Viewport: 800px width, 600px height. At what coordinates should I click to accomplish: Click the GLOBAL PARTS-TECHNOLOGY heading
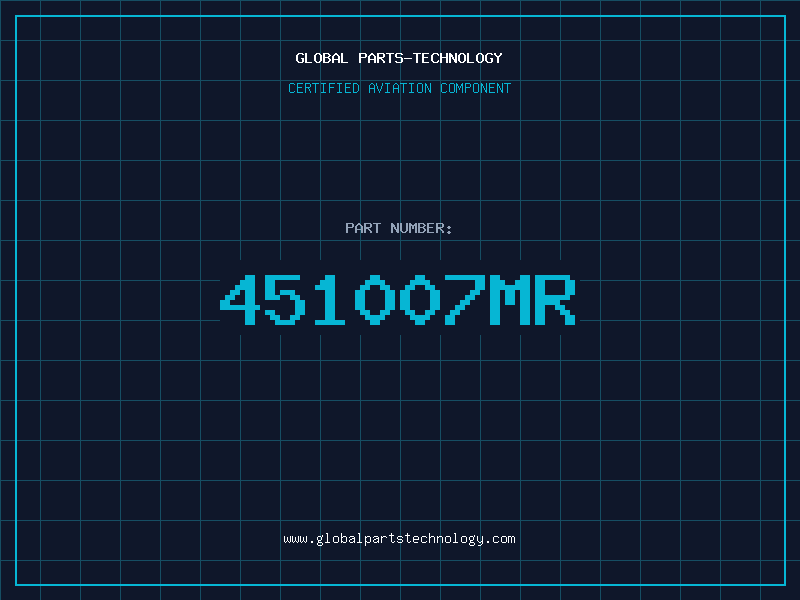click(399, 58)
